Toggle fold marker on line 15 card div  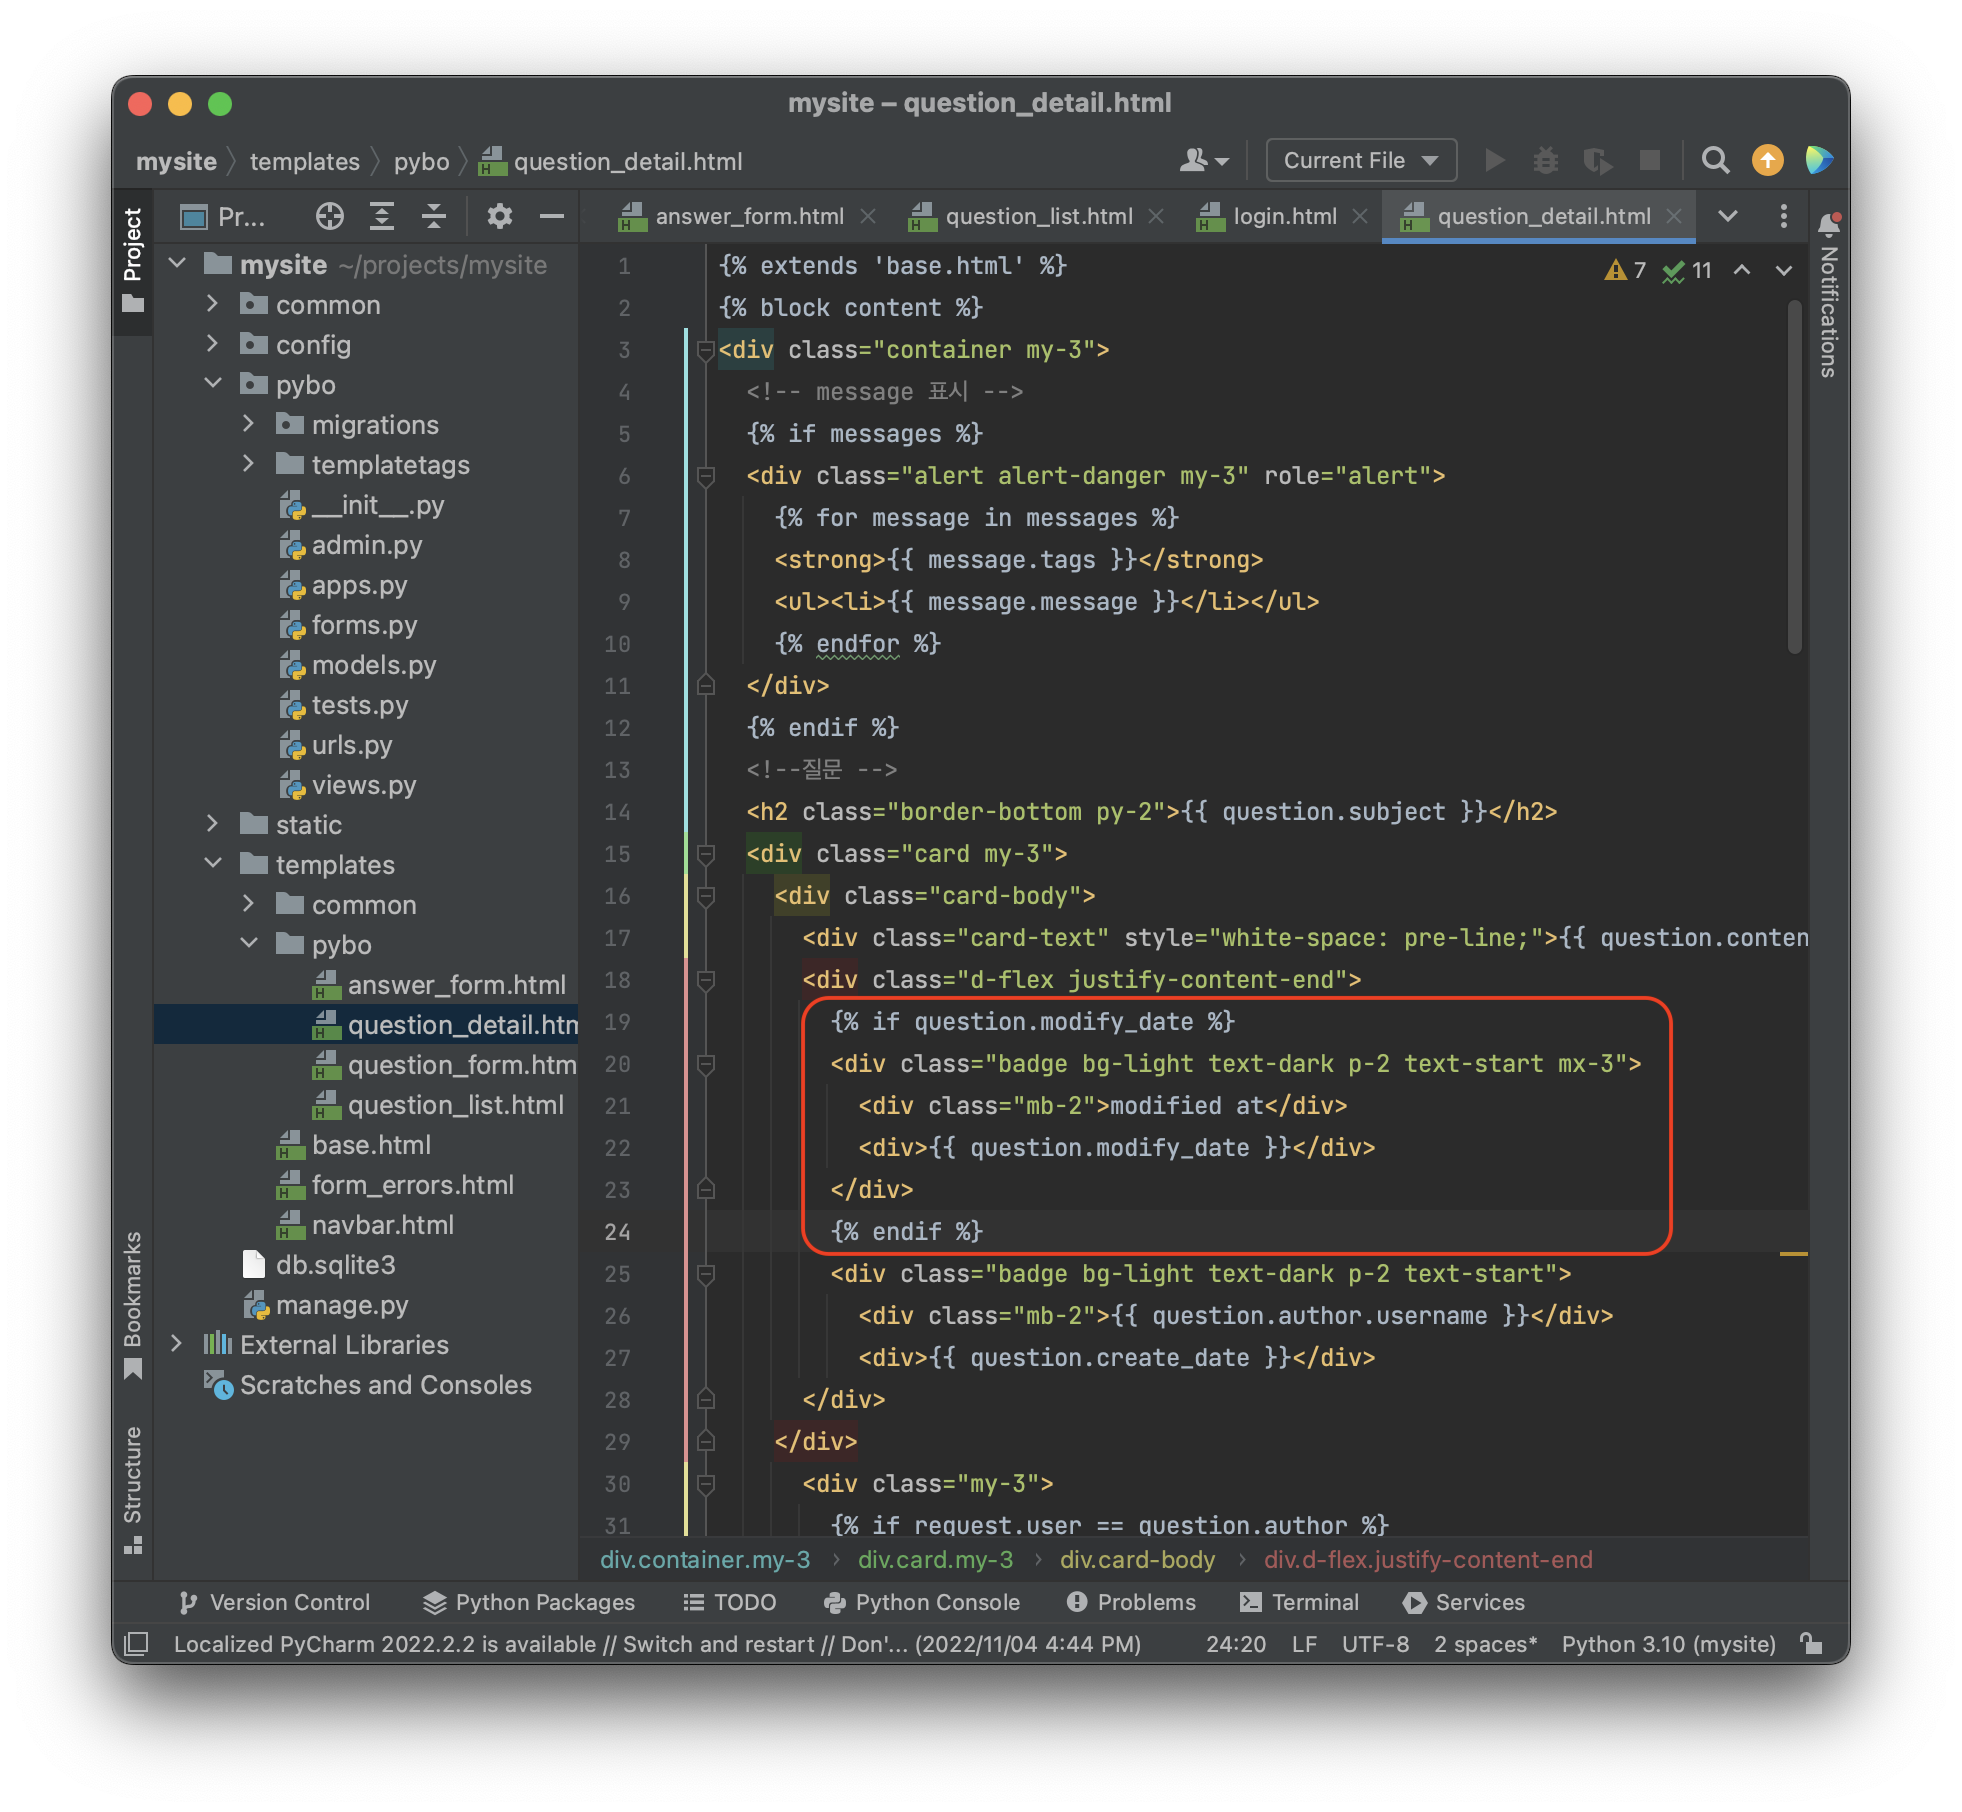(x=705, y=854)
